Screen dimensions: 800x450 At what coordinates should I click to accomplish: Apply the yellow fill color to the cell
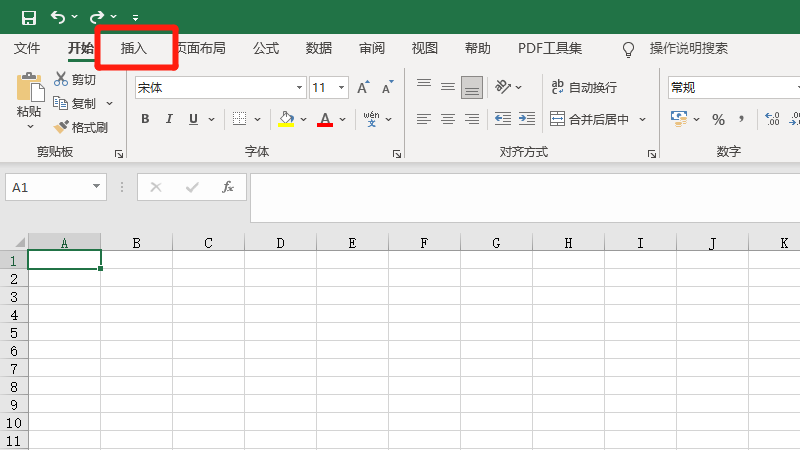[x=286, y=119]
